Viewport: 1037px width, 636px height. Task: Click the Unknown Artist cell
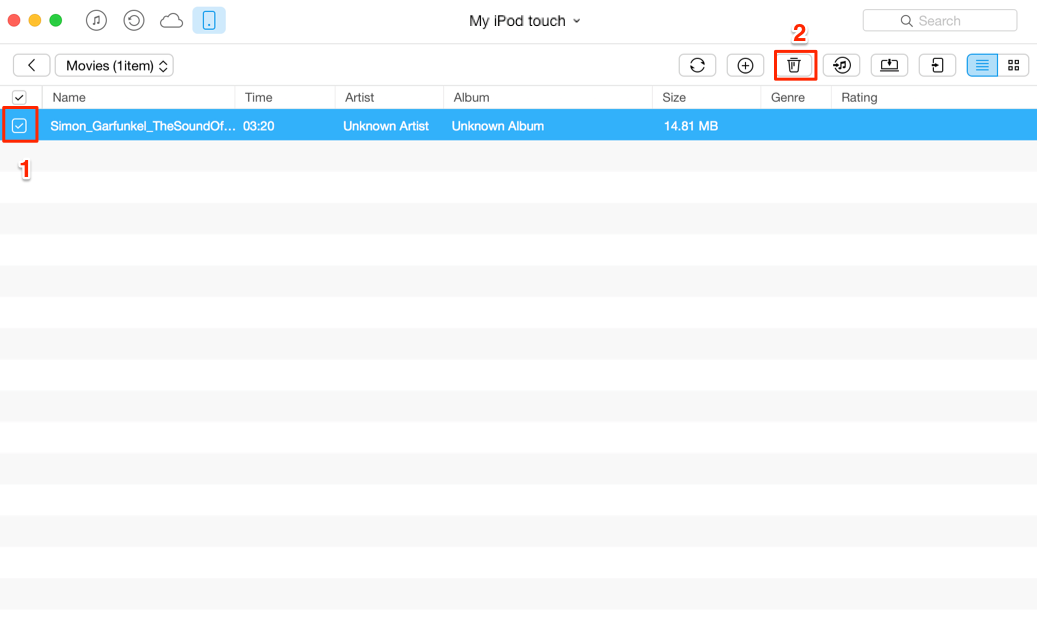(x=386, y=126)
